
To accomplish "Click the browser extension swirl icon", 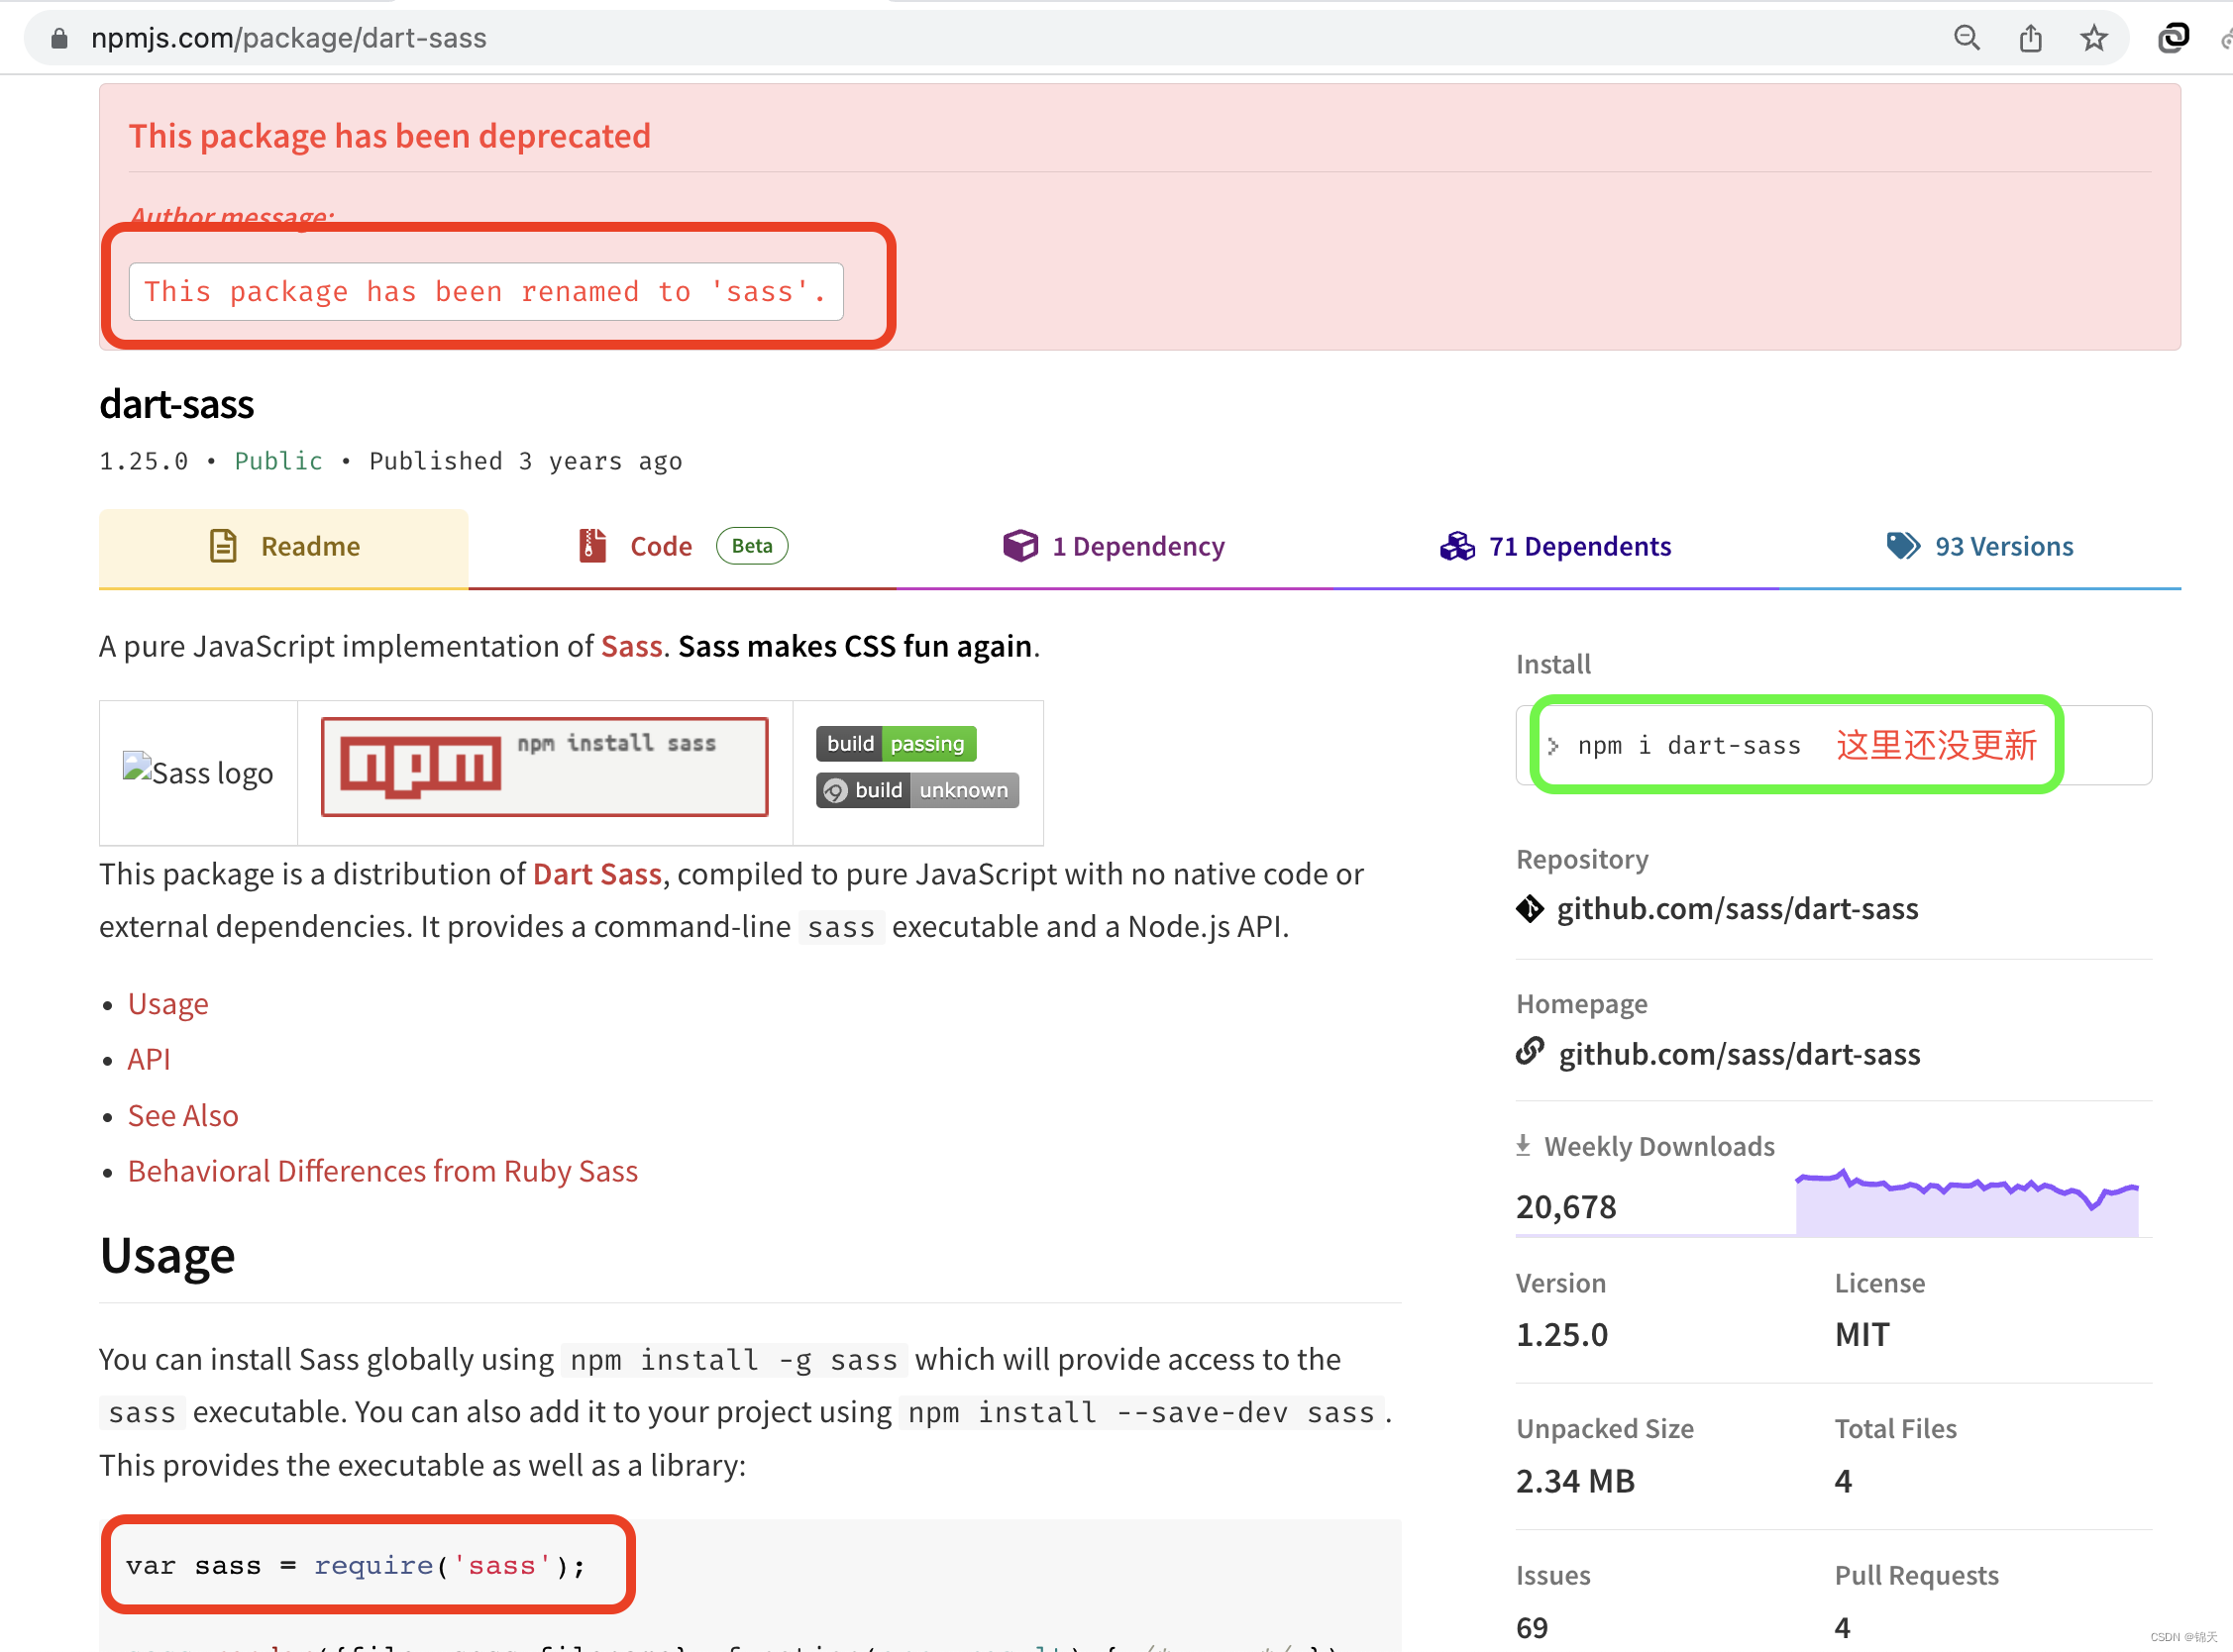I will pyautogui.click(x=2173, y=38).
